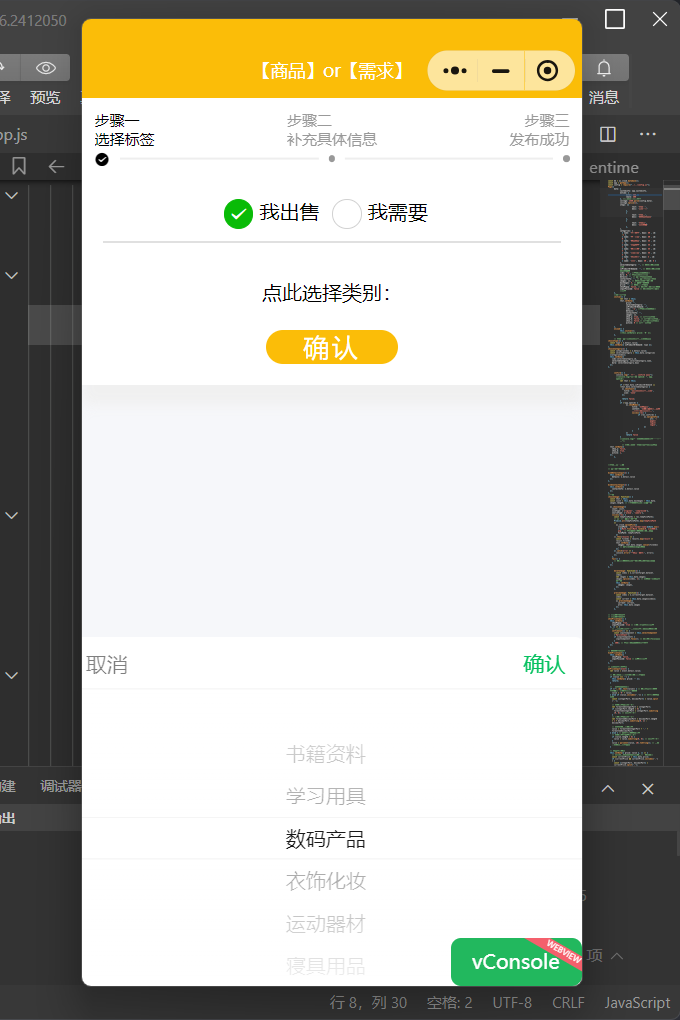
Task: Close the bottom debugger panel
Action: click(x=647, y=788)
